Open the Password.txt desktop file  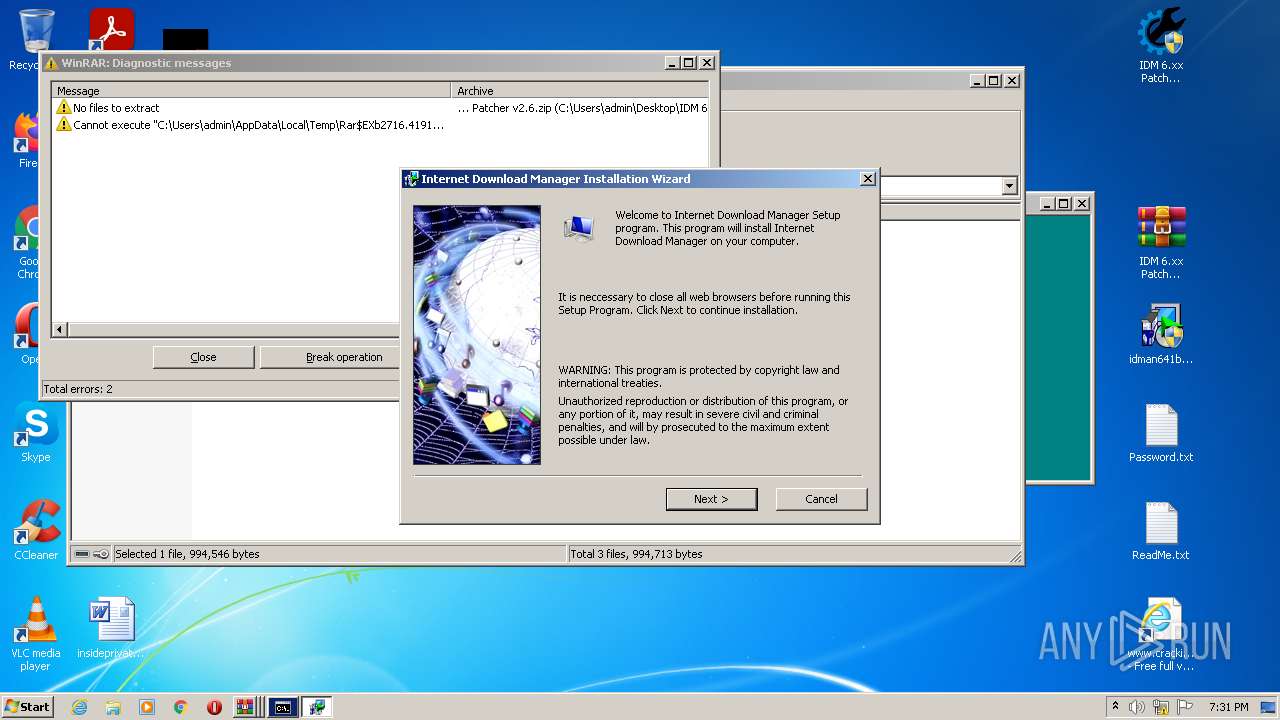pos(1161,433)
